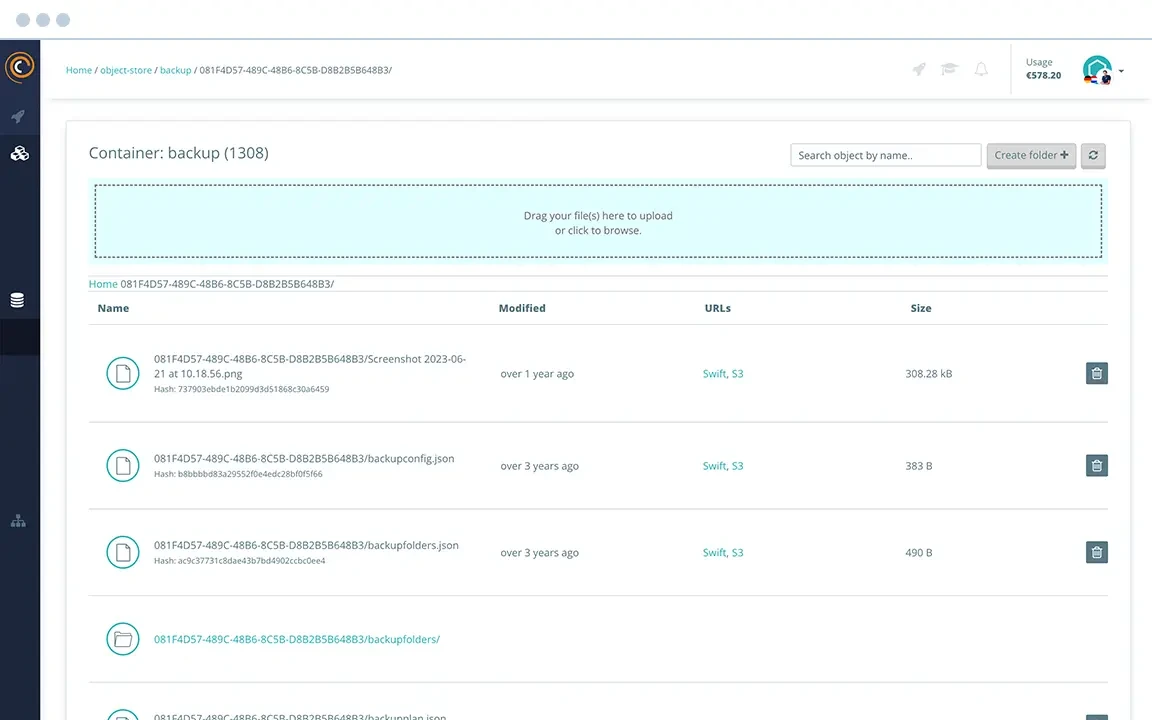This screenshot has width=1152, height=720.
Task: Click the Size column header
Action: click(x=921, y=309)
